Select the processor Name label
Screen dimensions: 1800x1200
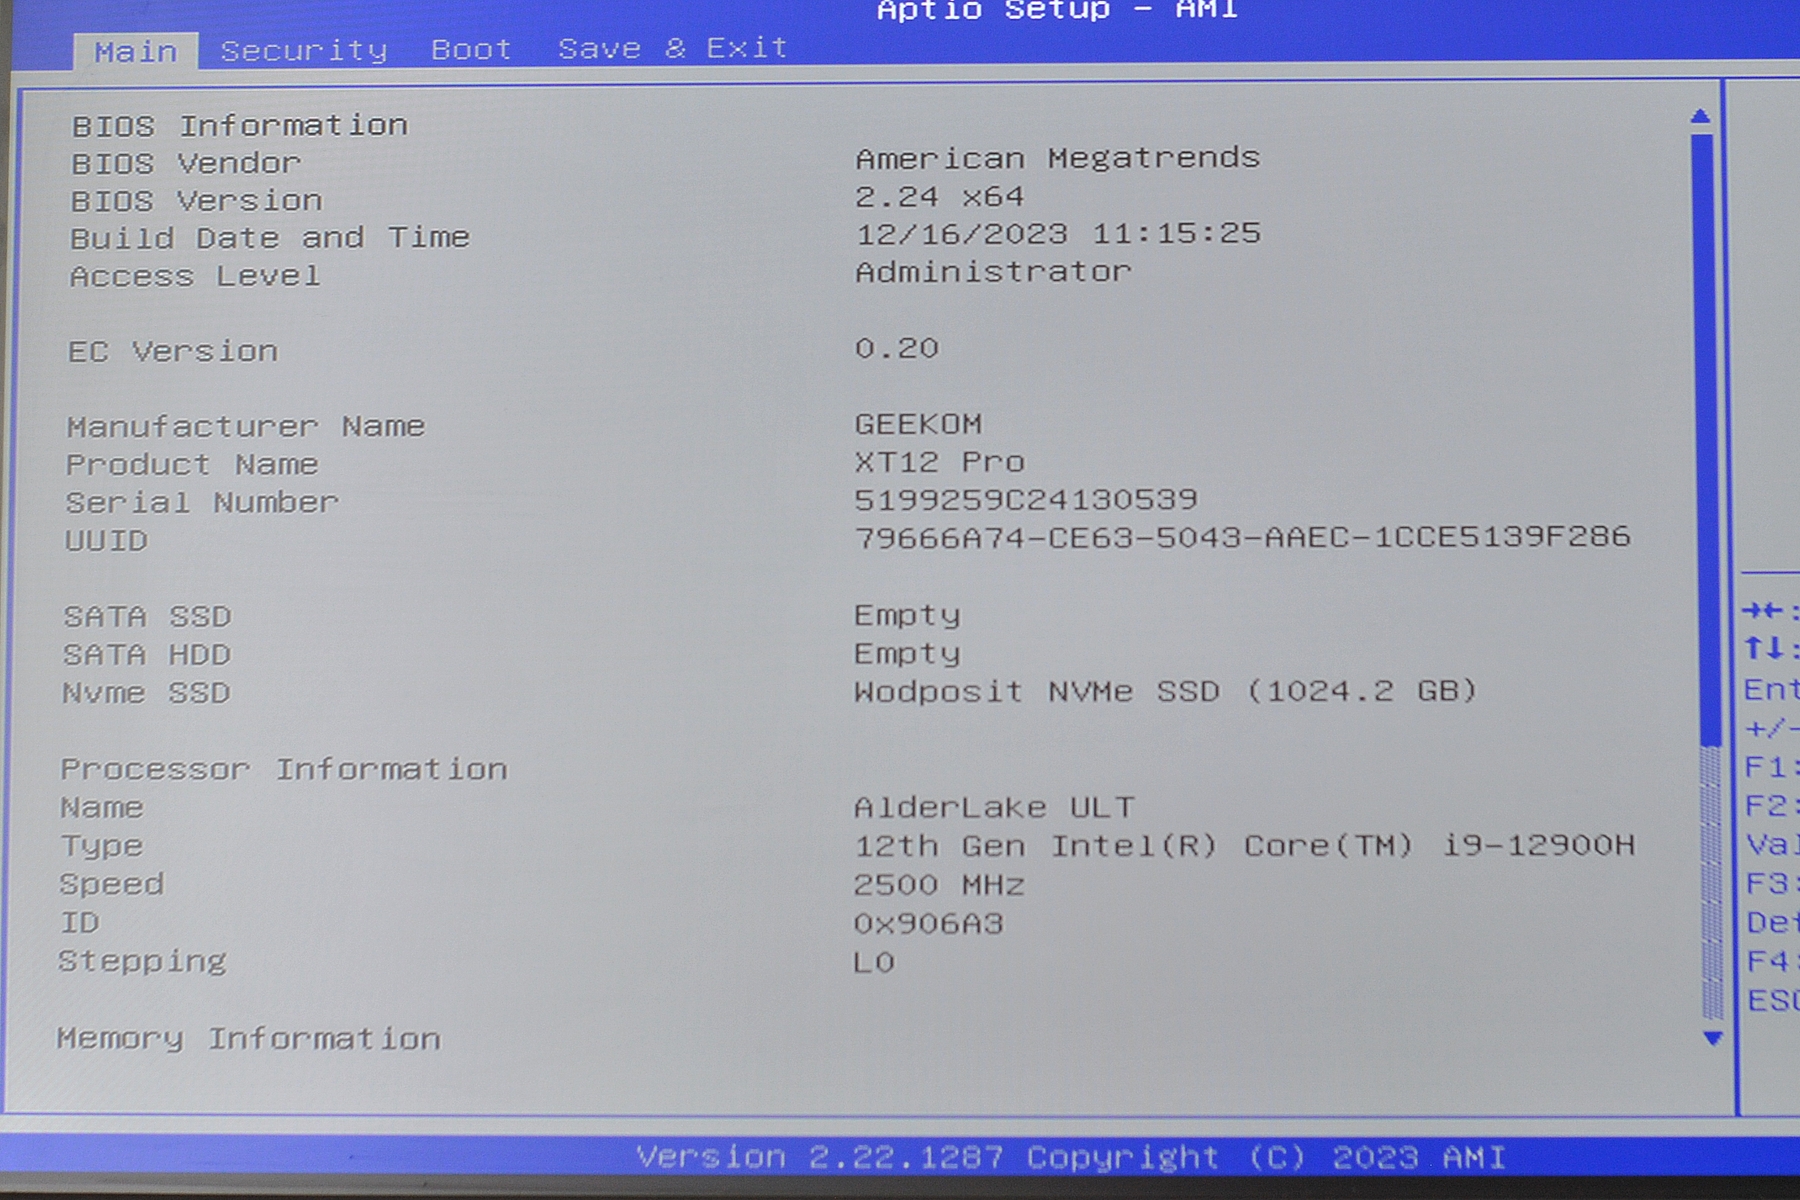(x=102, y=808)
